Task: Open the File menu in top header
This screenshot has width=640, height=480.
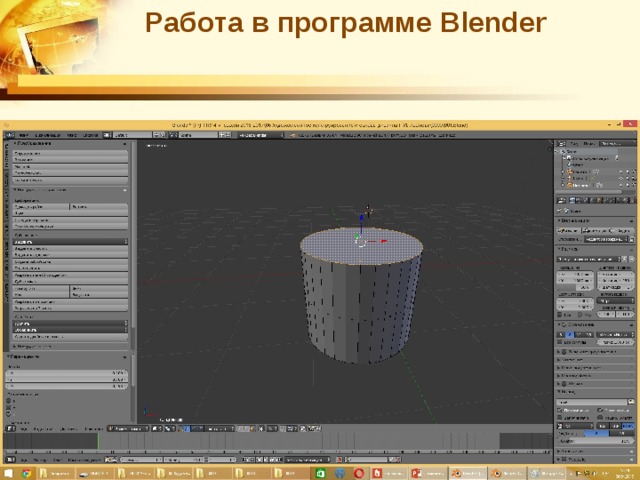Action: click(x=24, y=135)
